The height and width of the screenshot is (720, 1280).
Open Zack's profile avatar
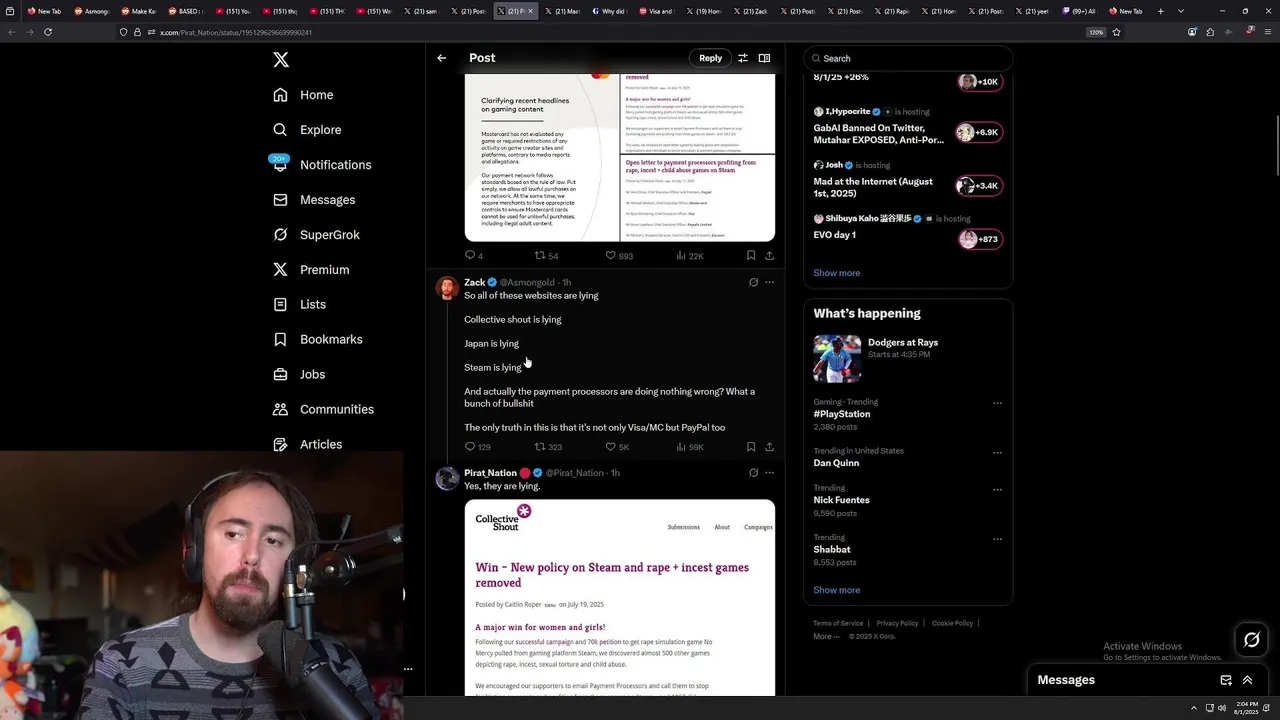click(447, 288)
